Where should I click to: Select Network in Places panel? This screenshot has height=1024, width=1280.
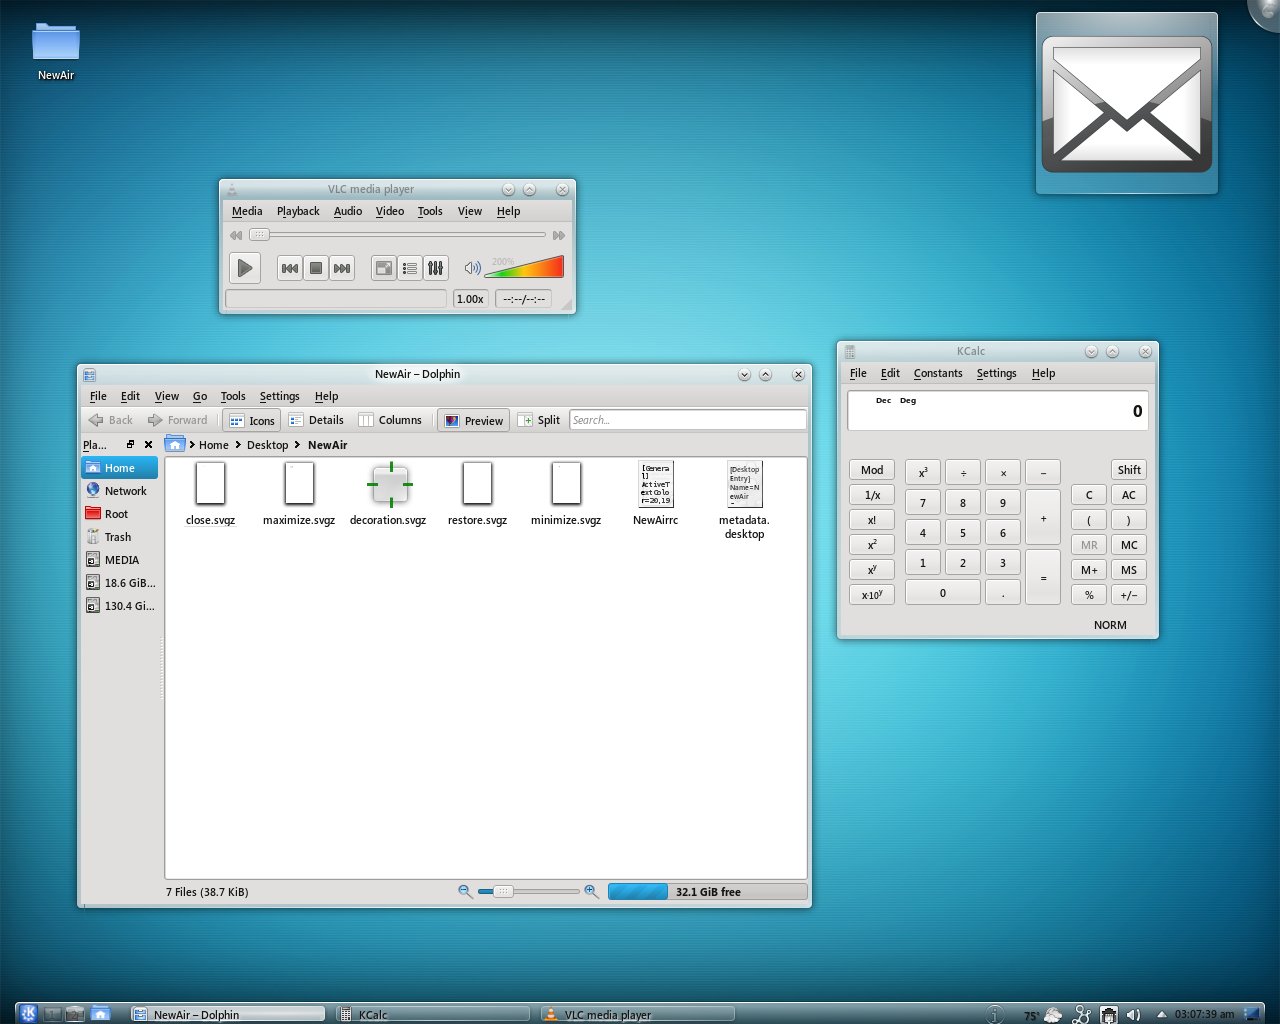pyautogui.click(x=120, y=491)
